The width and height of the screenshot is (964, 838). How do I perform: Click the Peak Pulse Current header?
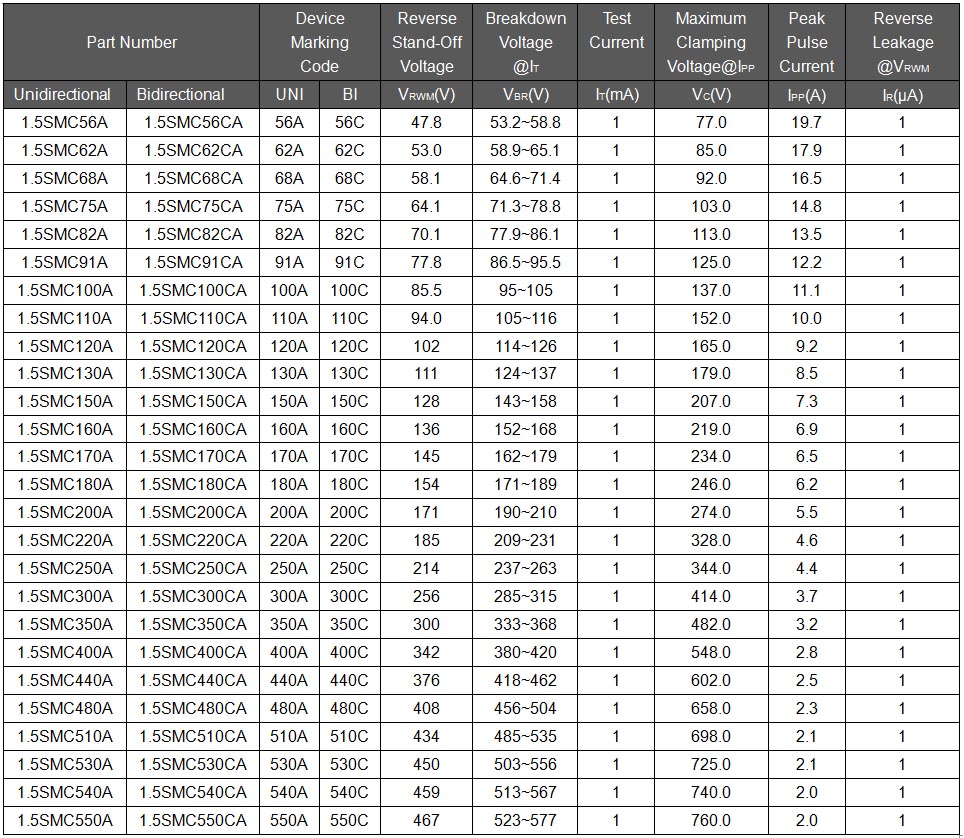pos(806,43)
